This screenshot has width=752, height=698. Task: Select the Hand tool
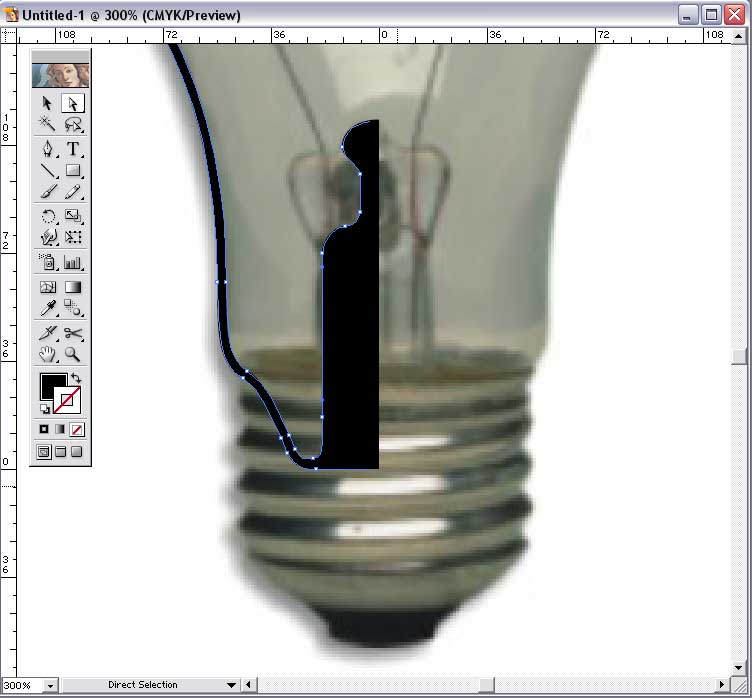click(47, 354)
